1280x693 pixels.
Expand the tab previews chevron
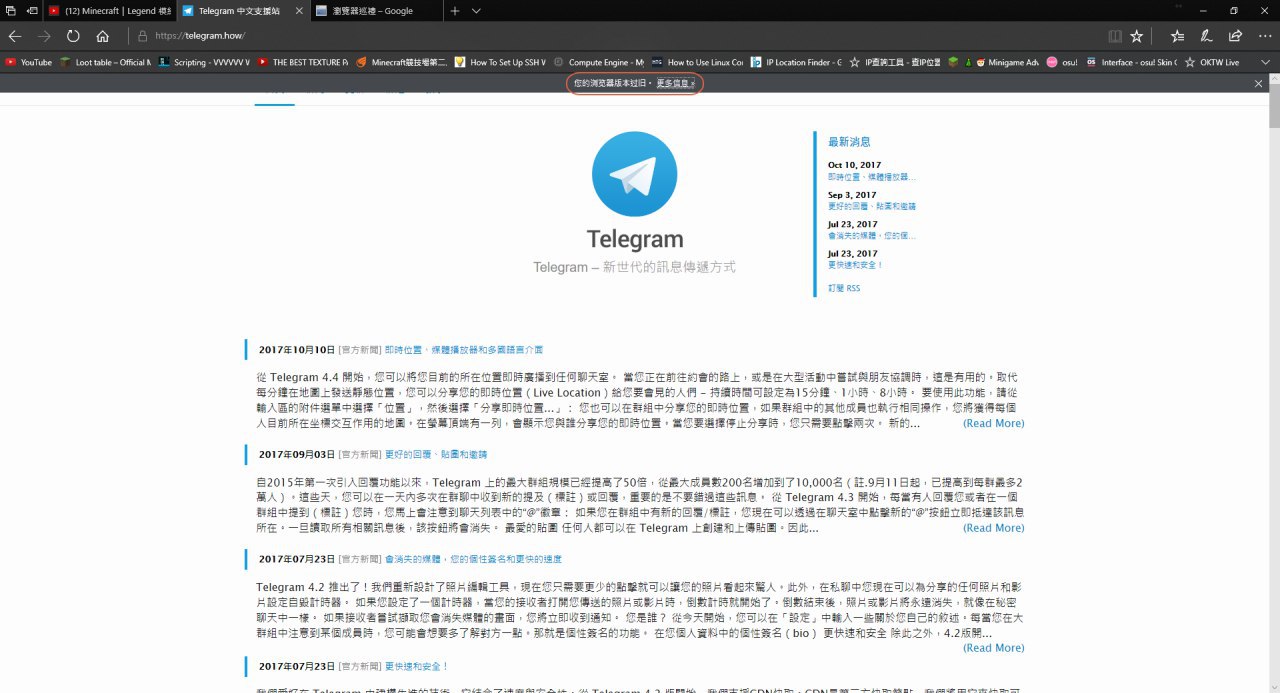coord(477,10)
